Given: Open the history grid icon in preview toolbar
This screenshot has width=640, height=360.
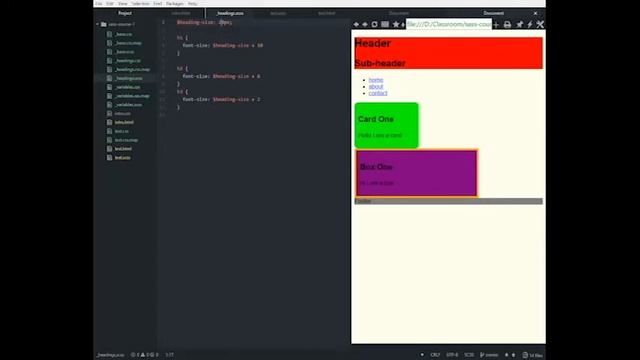Looking at the screenshot, I should pyautogui.click(x=385, y=24).
